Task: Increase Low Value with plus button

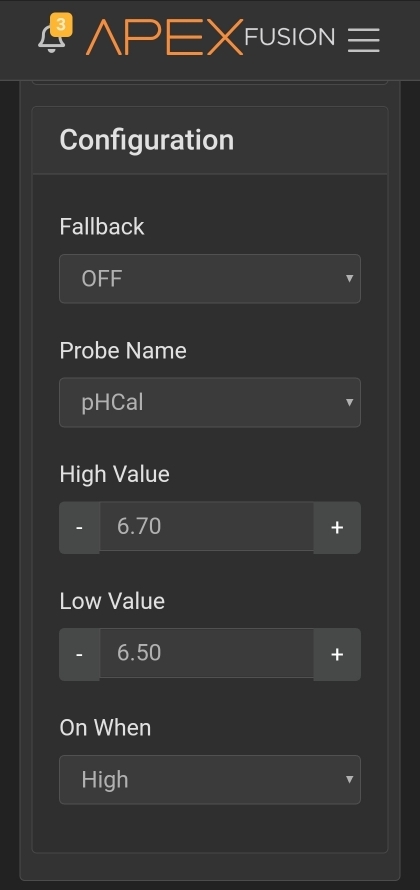Action: [337, 654]
